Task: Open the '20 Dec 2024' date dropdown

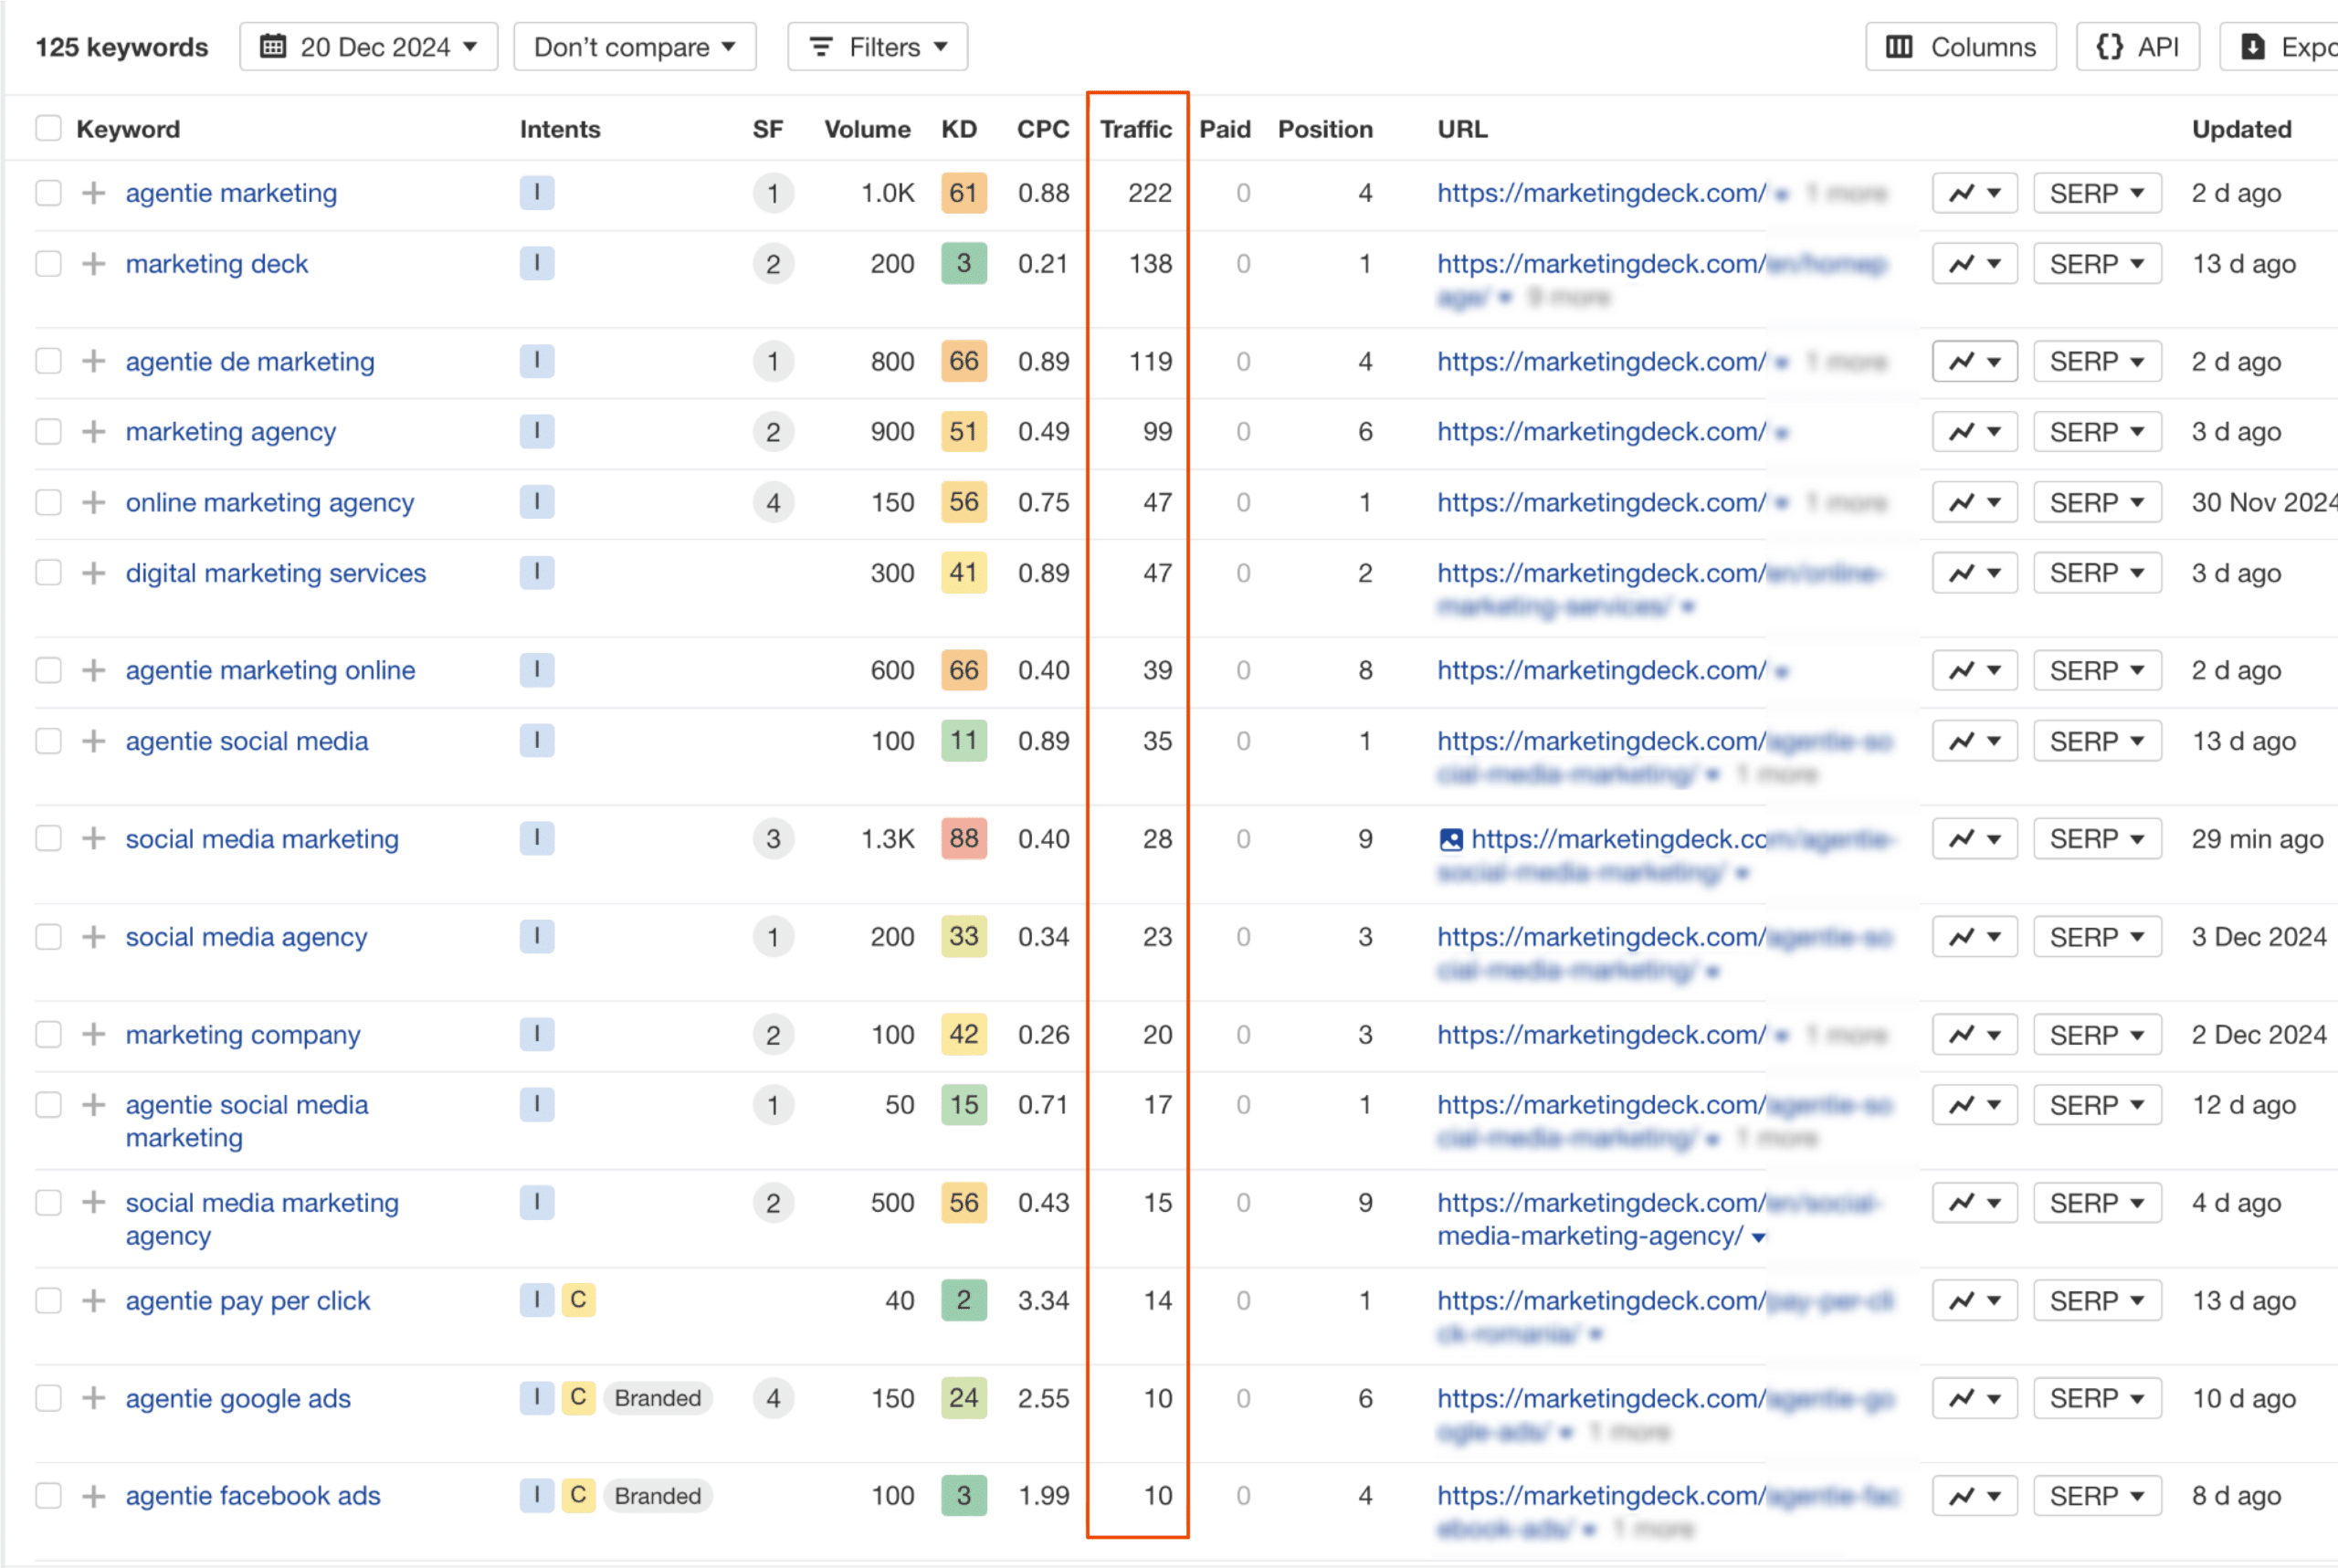Action: pos(368,47)
